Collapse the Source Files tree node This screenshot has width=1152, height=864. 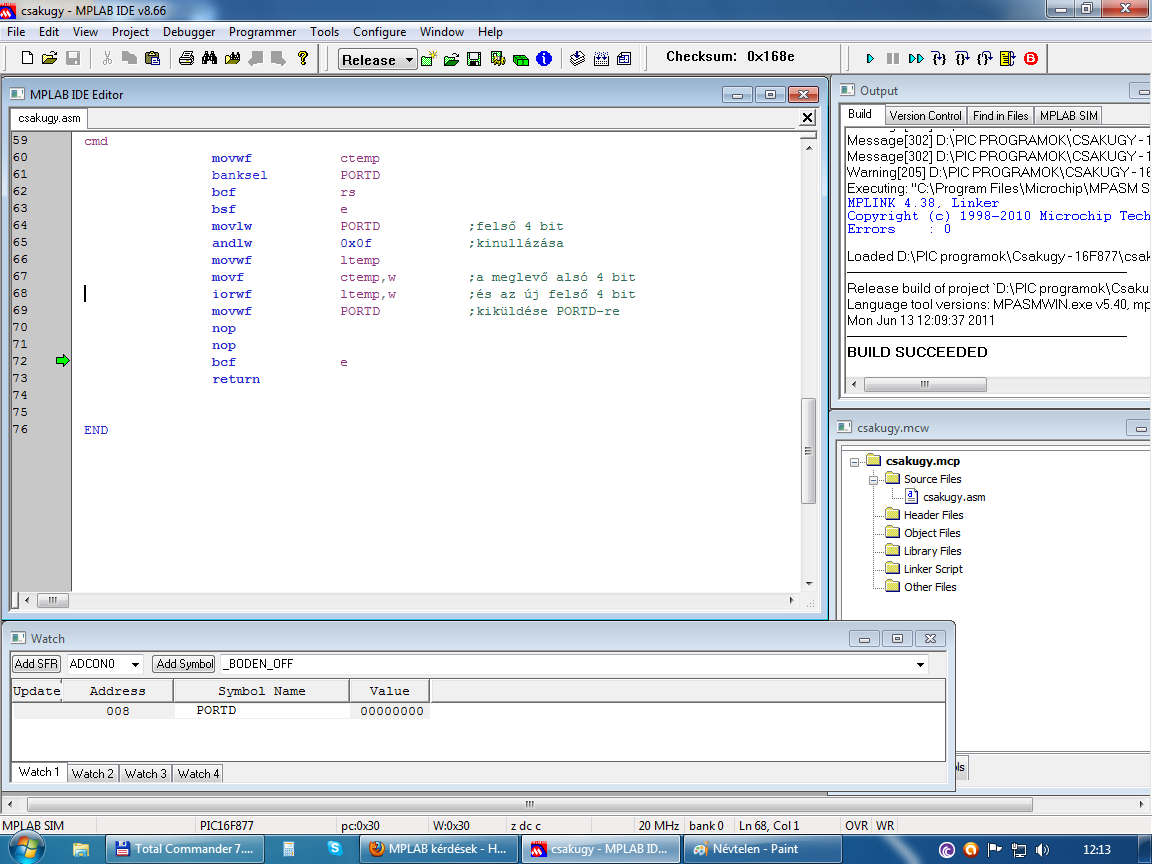pyautogui.click(x=873, y=479)
